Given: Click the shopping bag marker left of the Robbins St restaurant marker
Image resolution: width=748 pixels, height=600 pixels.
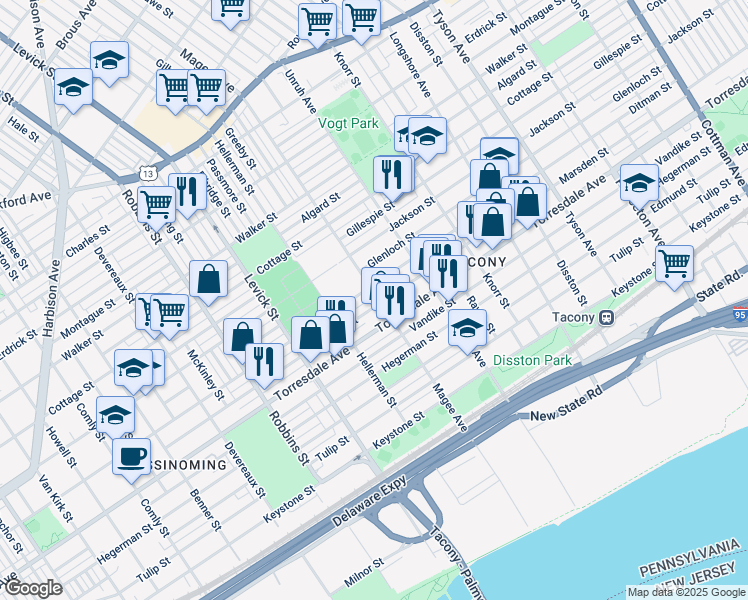Looking at the screenshot, I should pos(242,337).
